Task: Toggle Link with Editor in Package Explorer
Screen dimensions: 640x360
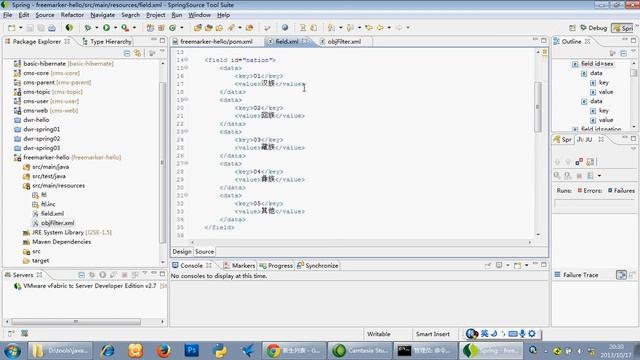Action: coord(138,53)
